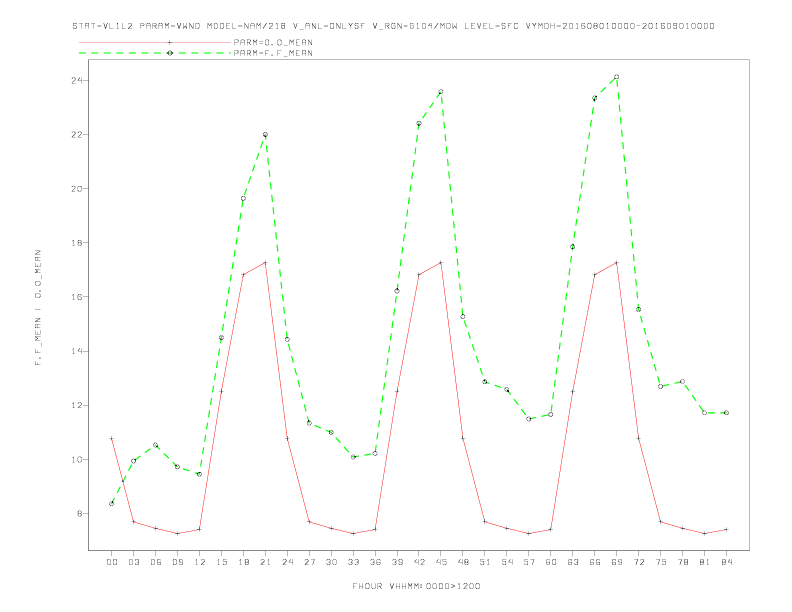Click the green circle marker in the legend
The width and height of the screenshot is (792, 612).
click(170, 53)
